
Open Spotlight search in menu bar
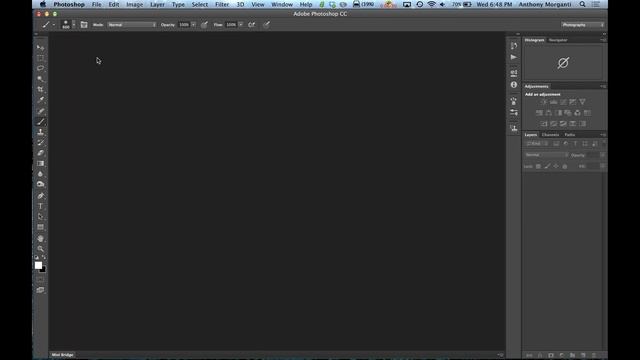tap(582, 4)
